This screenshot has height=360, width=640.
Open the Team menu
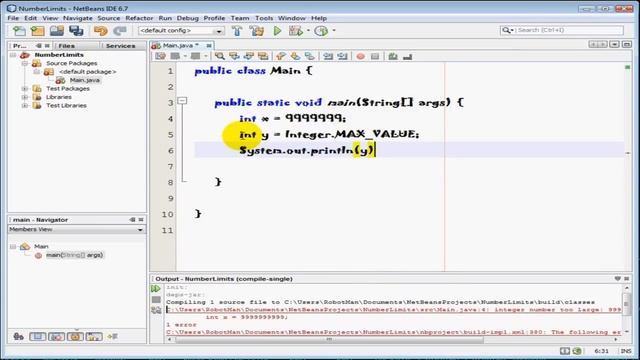240,18
